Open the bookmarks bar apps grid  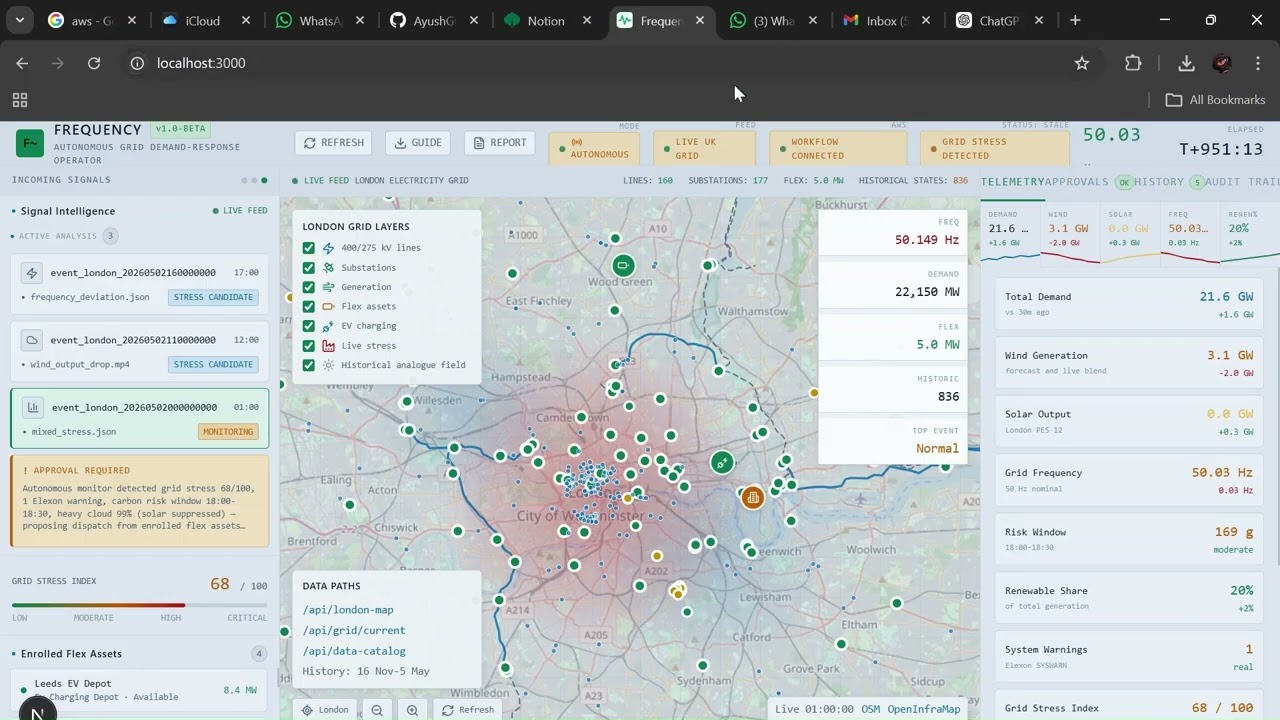tap(19, 100)
